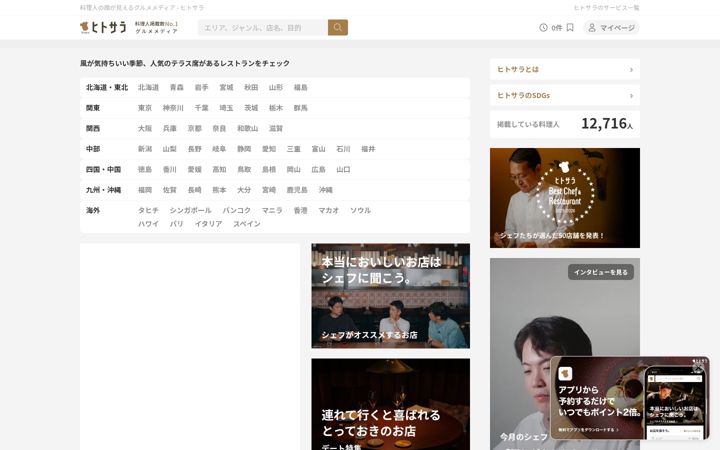Screen dimensions: 720x450
Task: Select 愛知 area link
Action: pos(269,149)
